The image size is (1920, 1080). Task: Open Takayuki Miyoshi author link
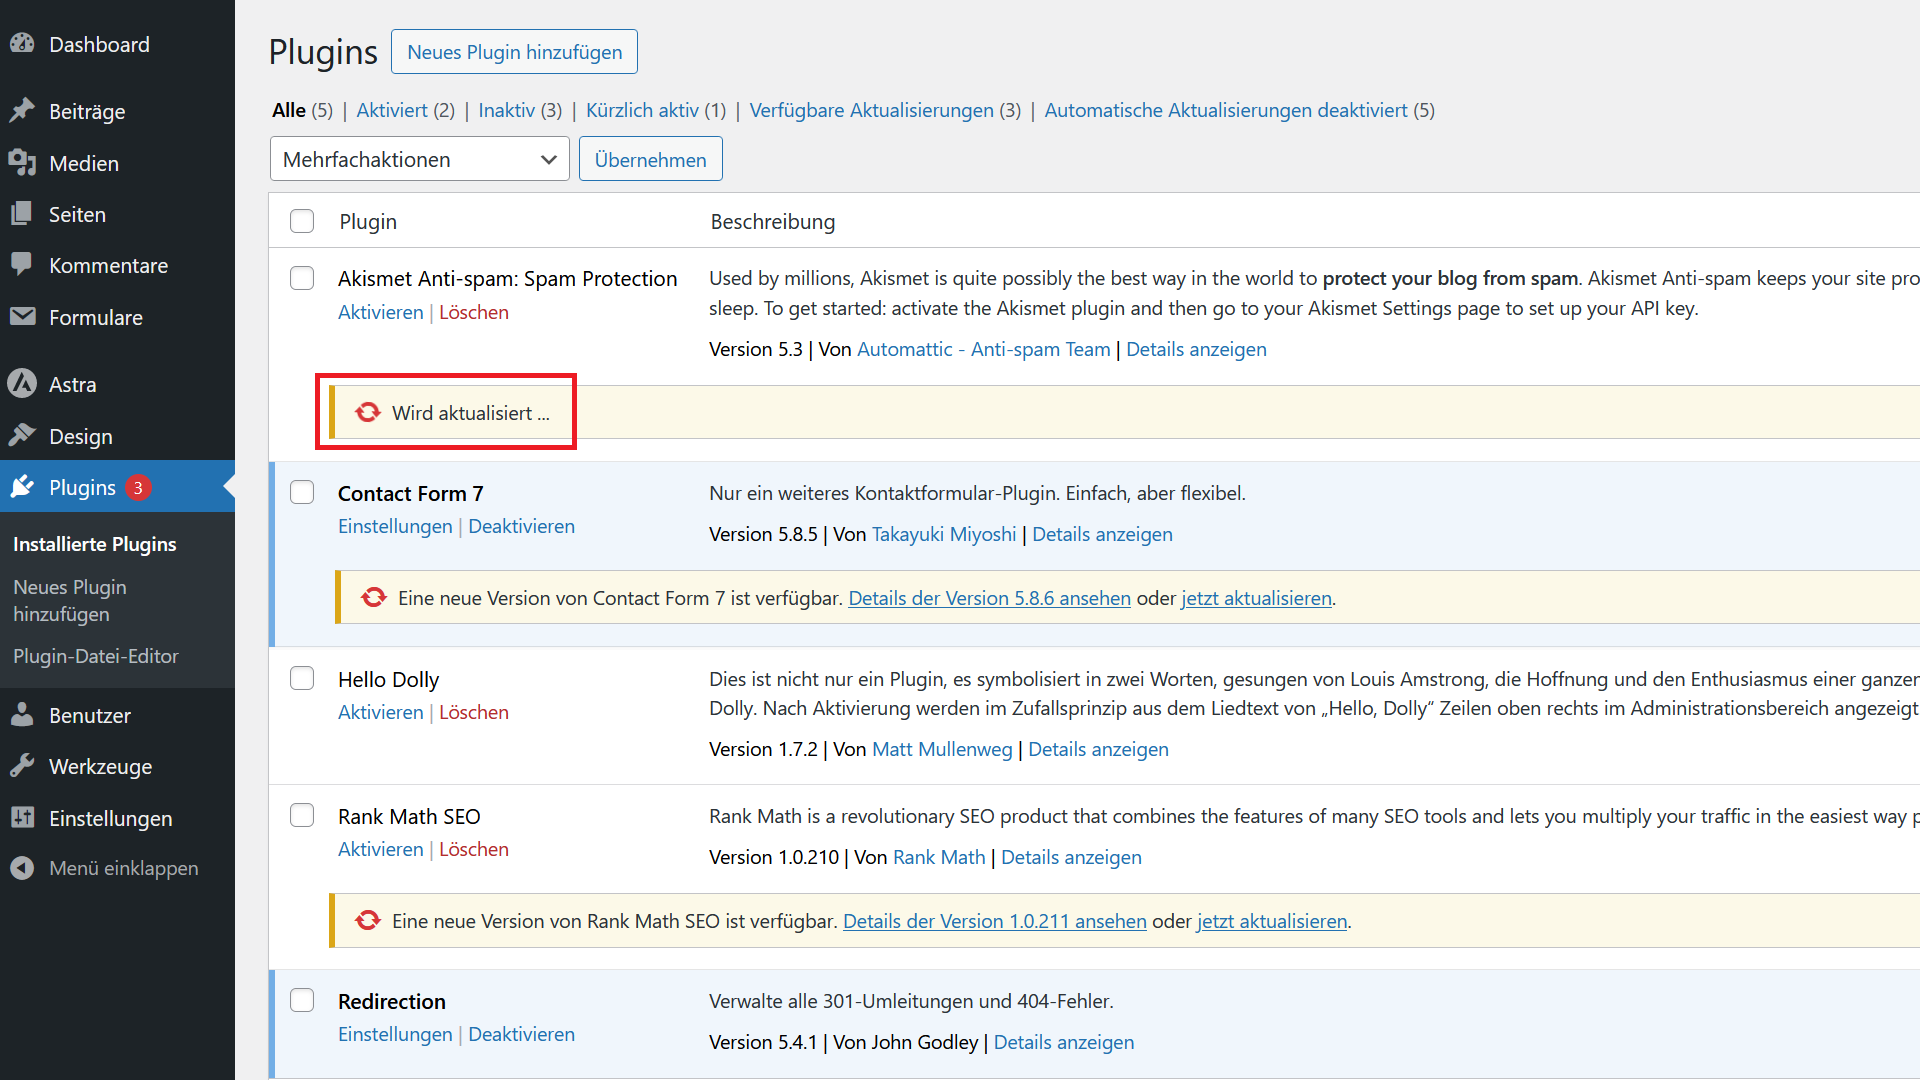[x=943, y=534]
